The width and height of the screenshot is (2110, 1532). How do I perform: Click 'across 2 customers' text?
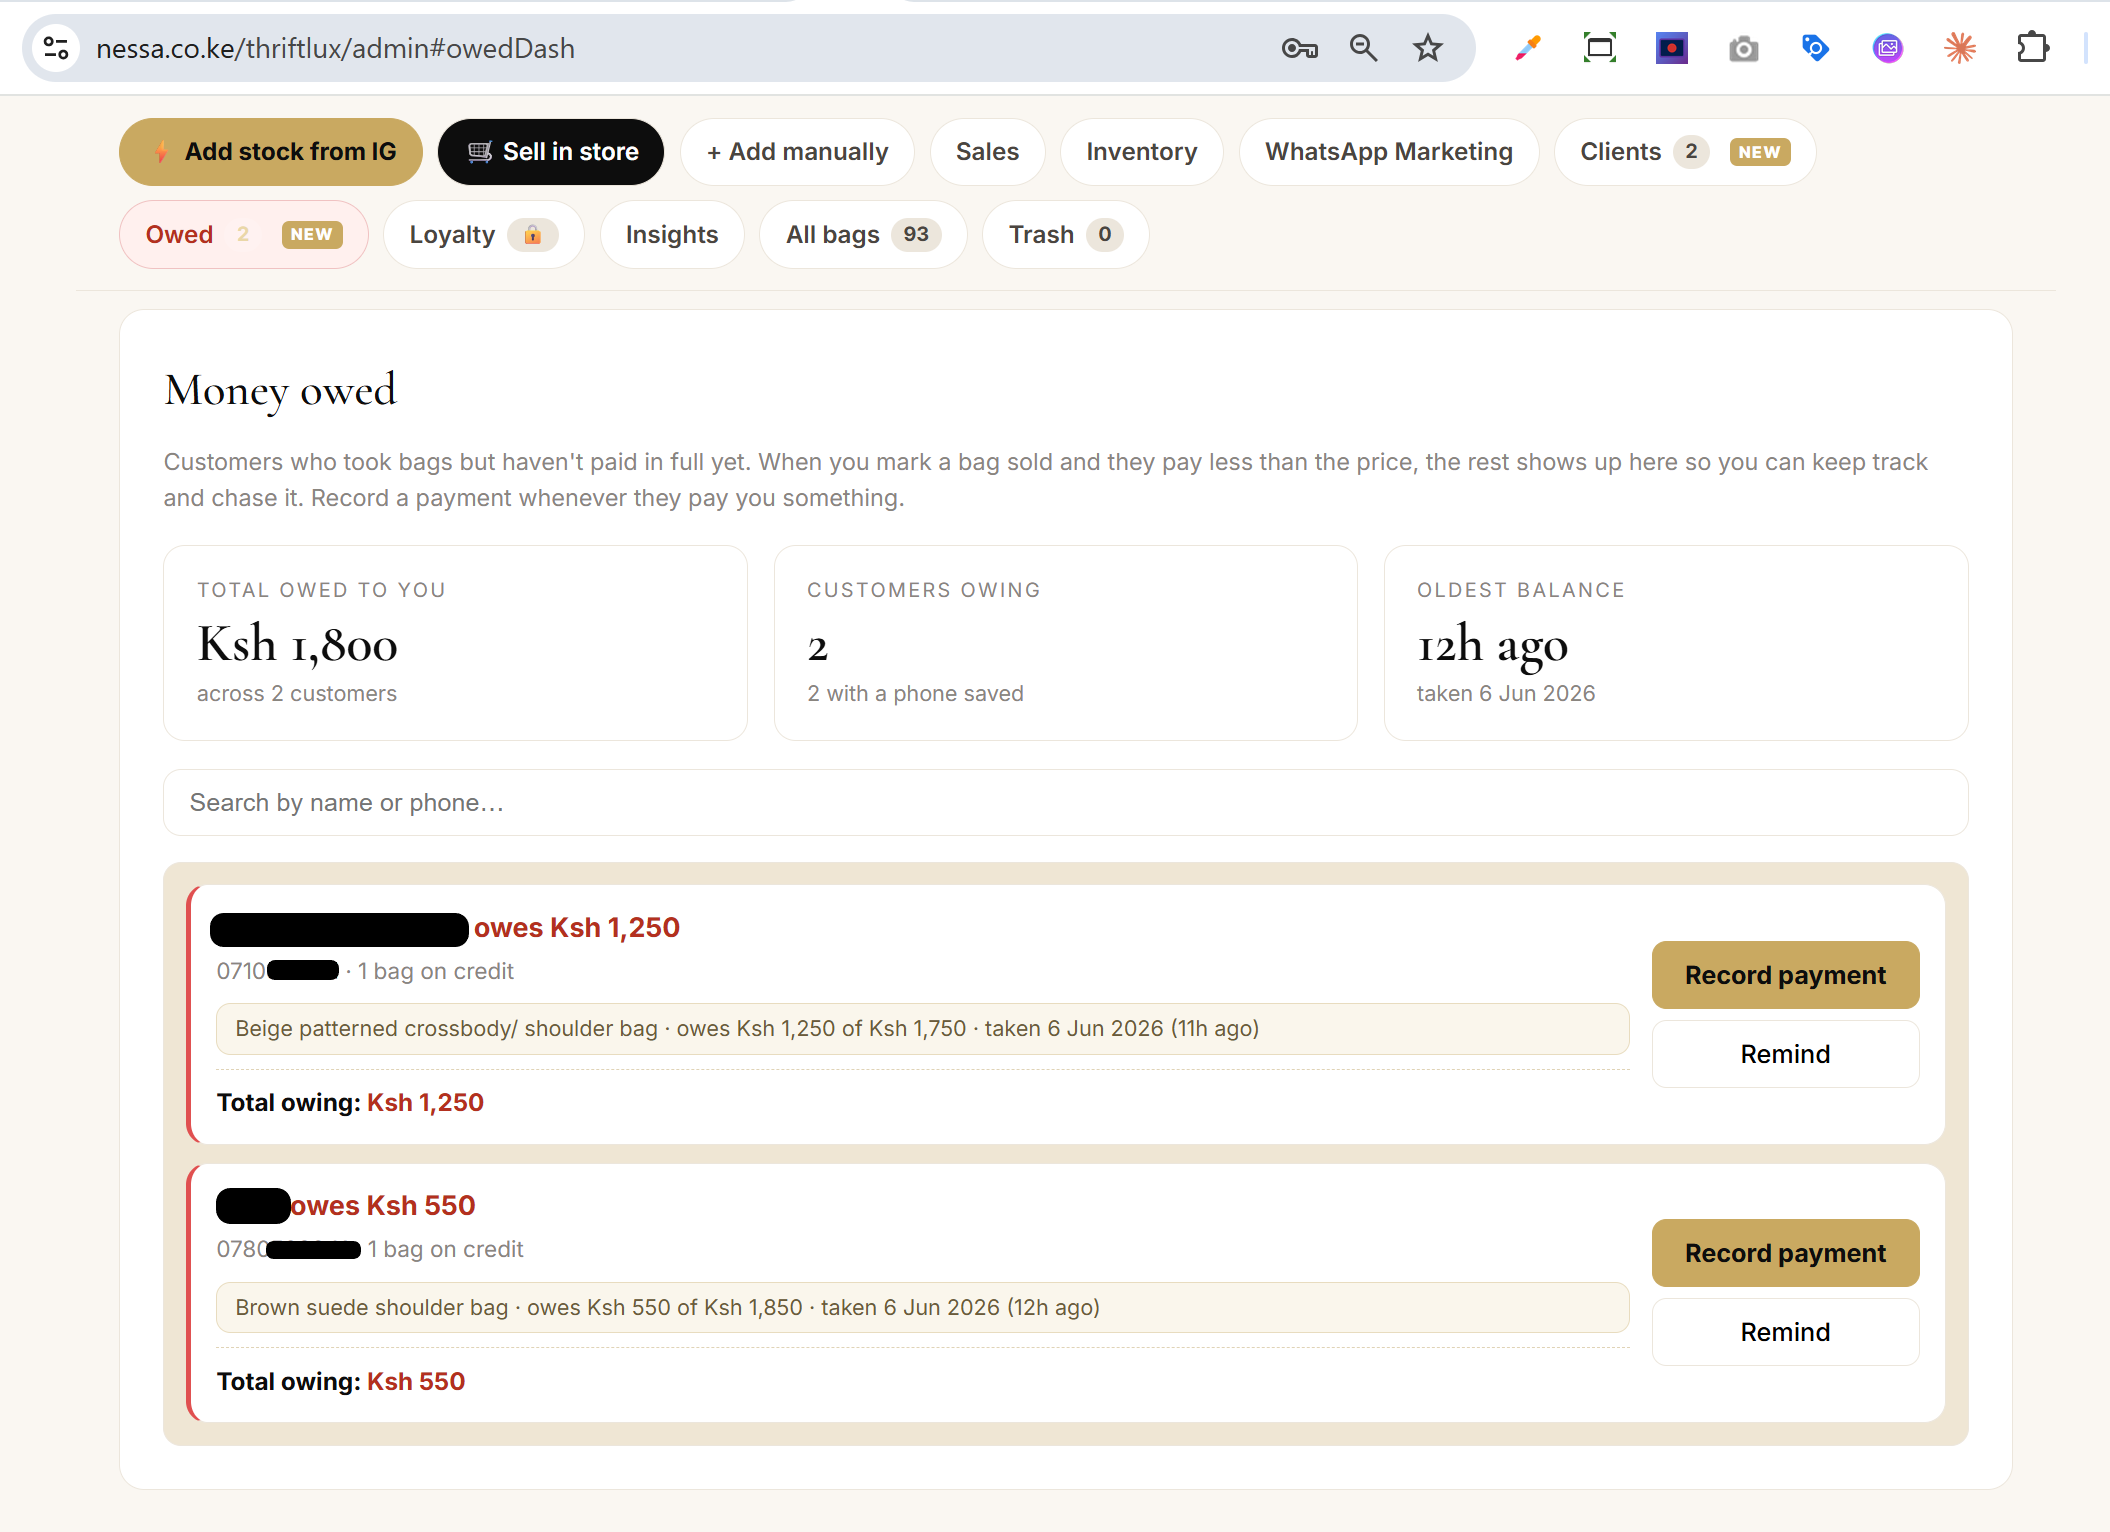297,694
